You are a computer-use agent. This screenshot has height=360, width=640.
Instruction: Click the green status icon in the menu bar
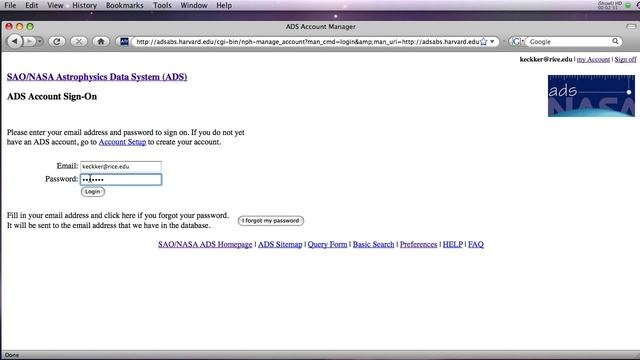pos(628,5)
